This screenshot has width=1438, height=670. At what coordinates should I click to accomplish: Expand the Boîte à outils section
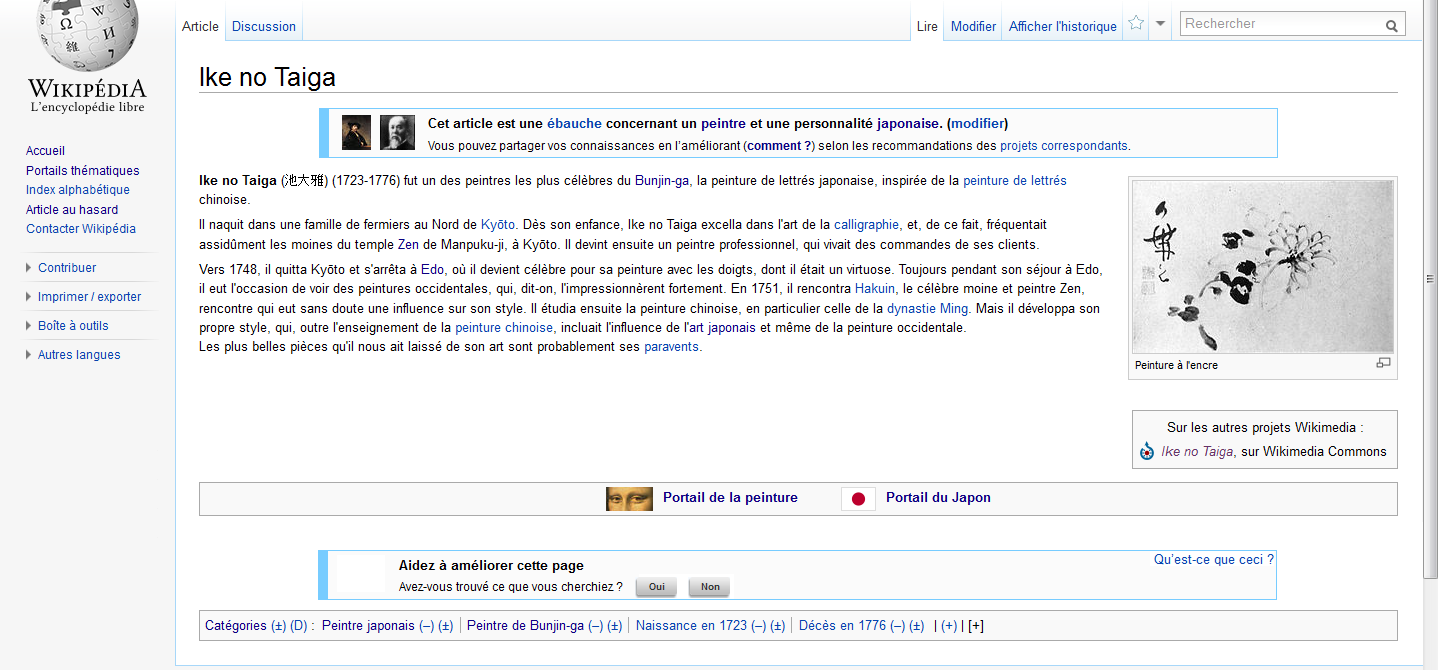pyautogui.click(x=73, y=326)
